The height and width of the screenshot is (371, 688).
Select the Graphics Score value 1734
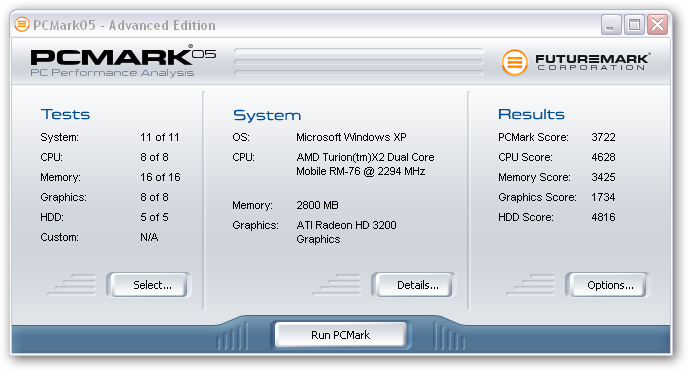tap(603, 197)
